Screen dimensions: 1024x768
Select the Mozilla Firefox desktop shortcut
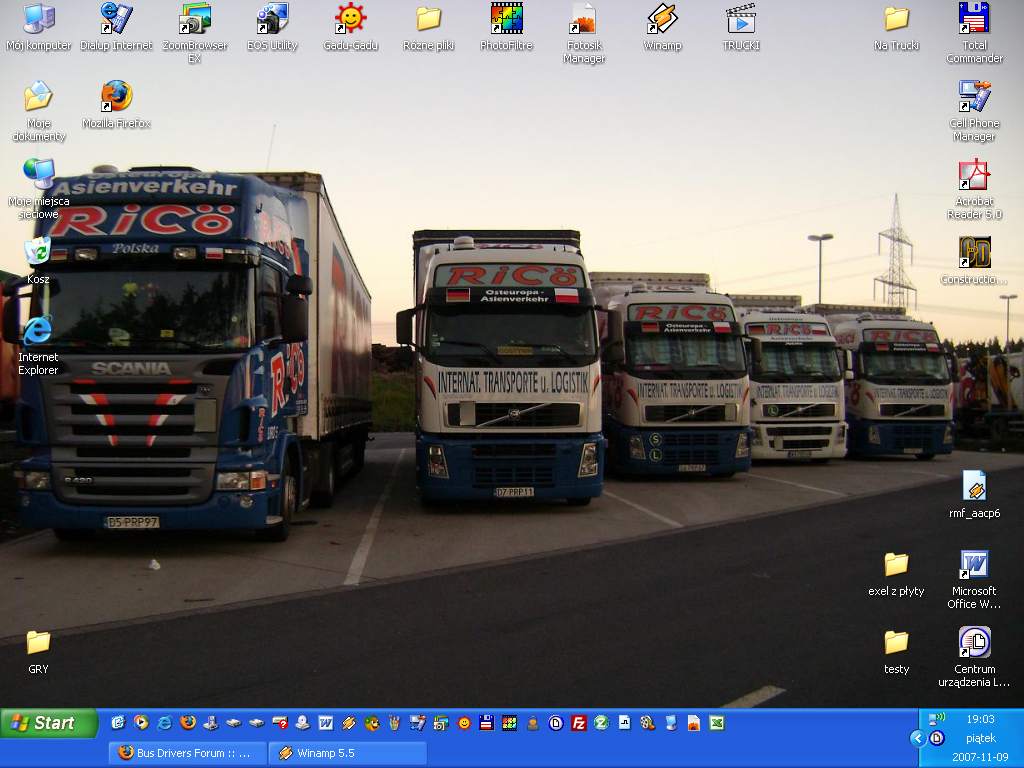[116, 104]
